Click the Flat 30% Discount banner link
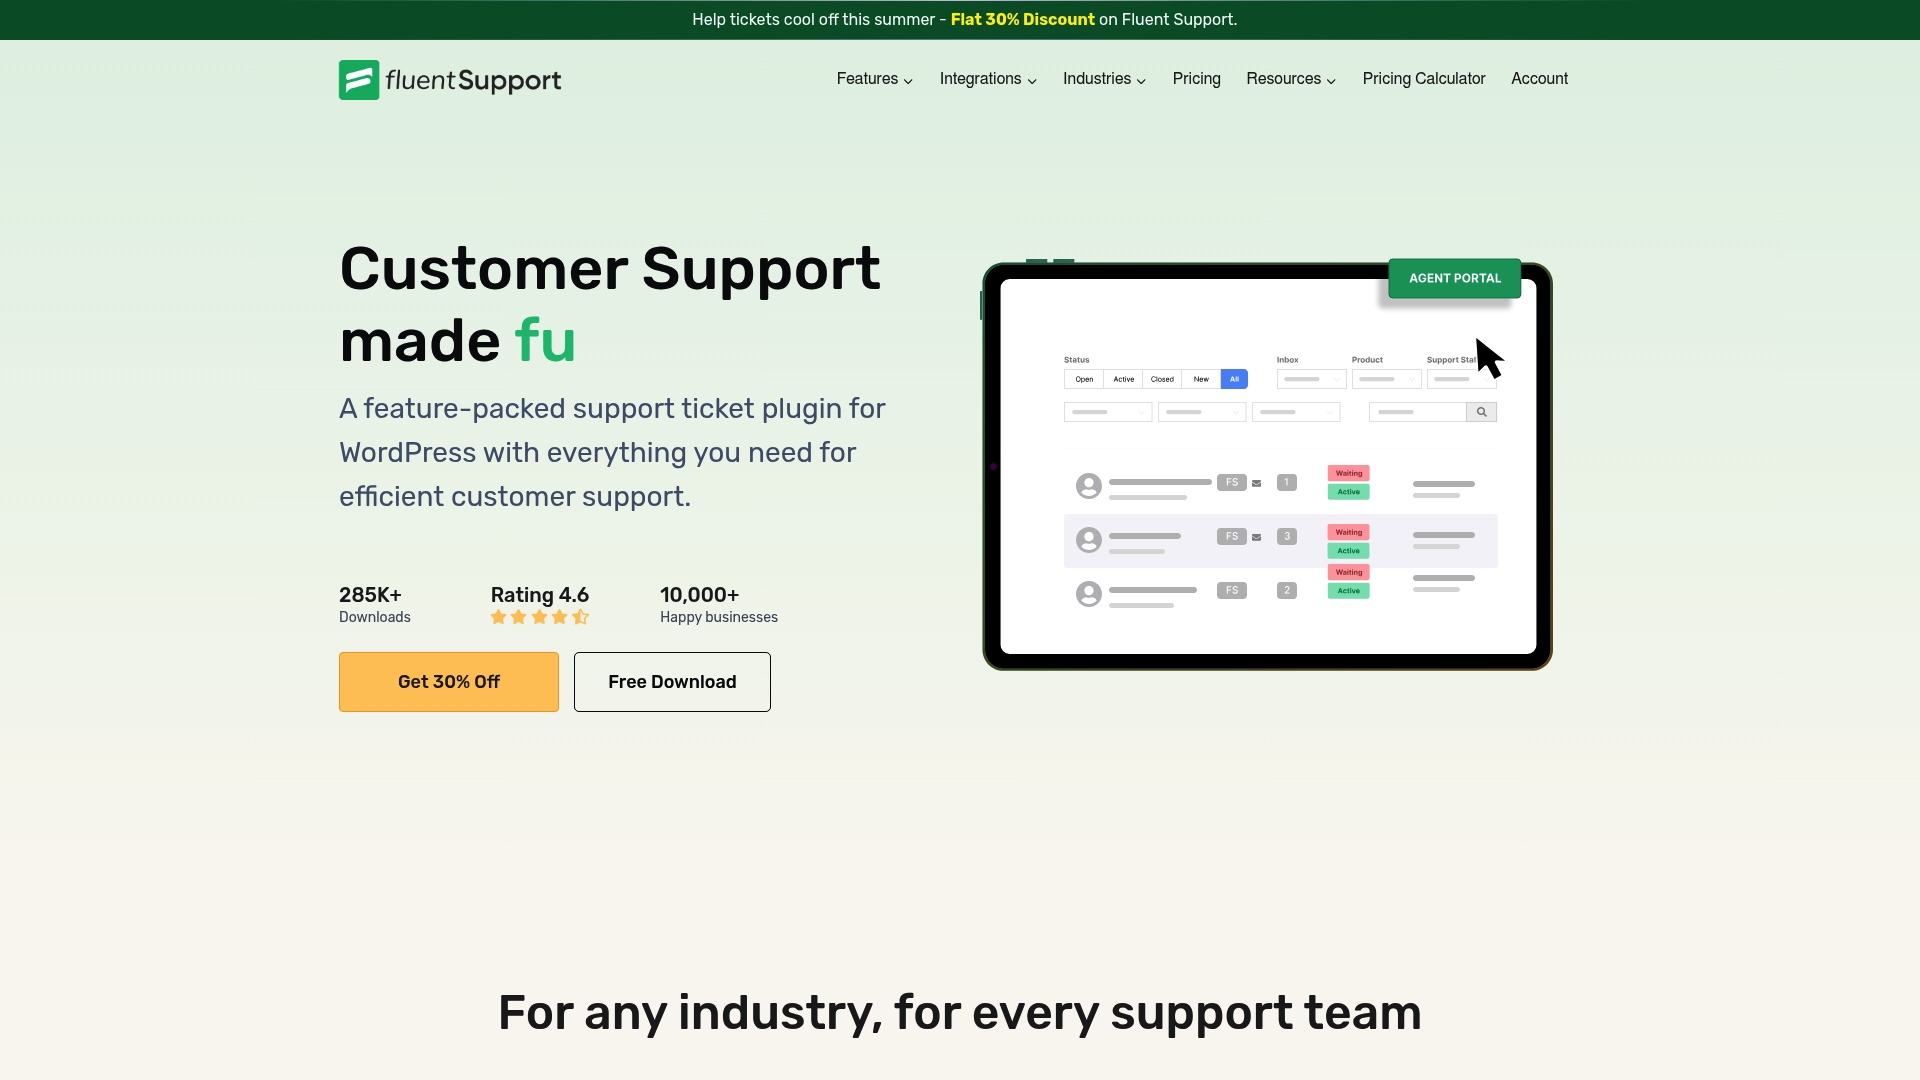The image size is (1920, 1080). 1022,20
